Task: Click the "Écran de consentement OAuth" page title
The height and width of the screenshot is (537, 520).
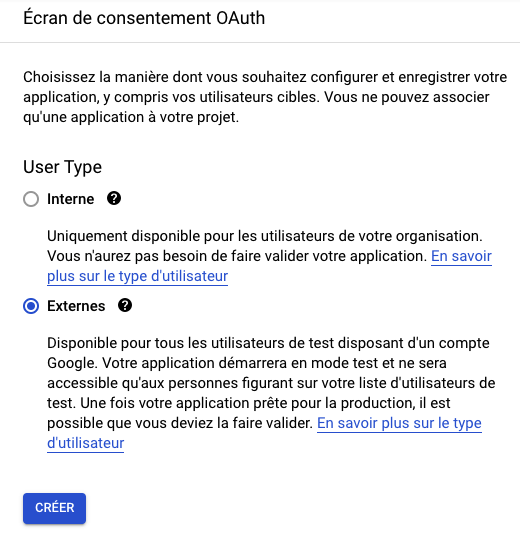Action: pyautogui.click(x=144, y=18)
